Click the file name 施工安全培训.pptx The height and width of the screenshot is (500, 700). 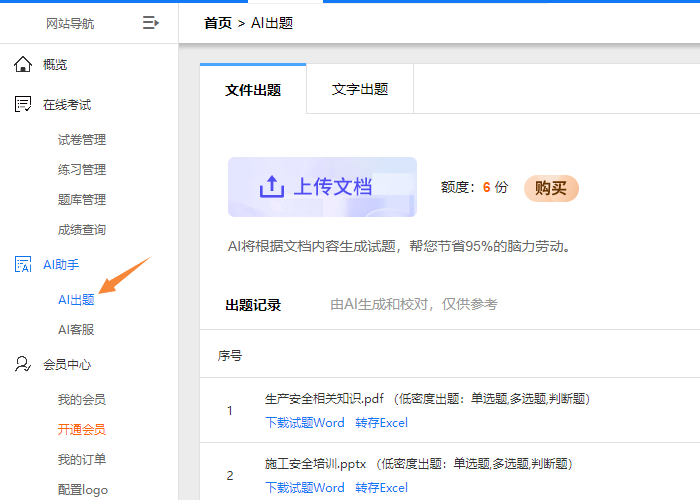[x=316, y=463]
